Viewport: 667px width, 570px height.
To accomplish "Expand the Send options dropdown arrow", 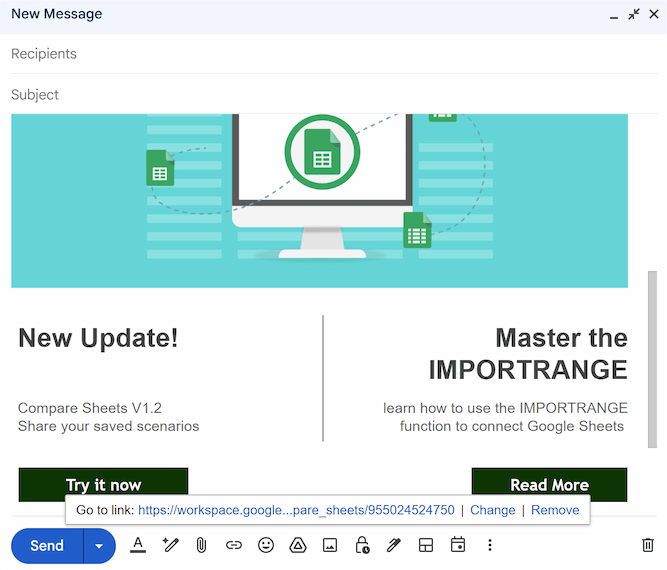I will click(98, 546).
